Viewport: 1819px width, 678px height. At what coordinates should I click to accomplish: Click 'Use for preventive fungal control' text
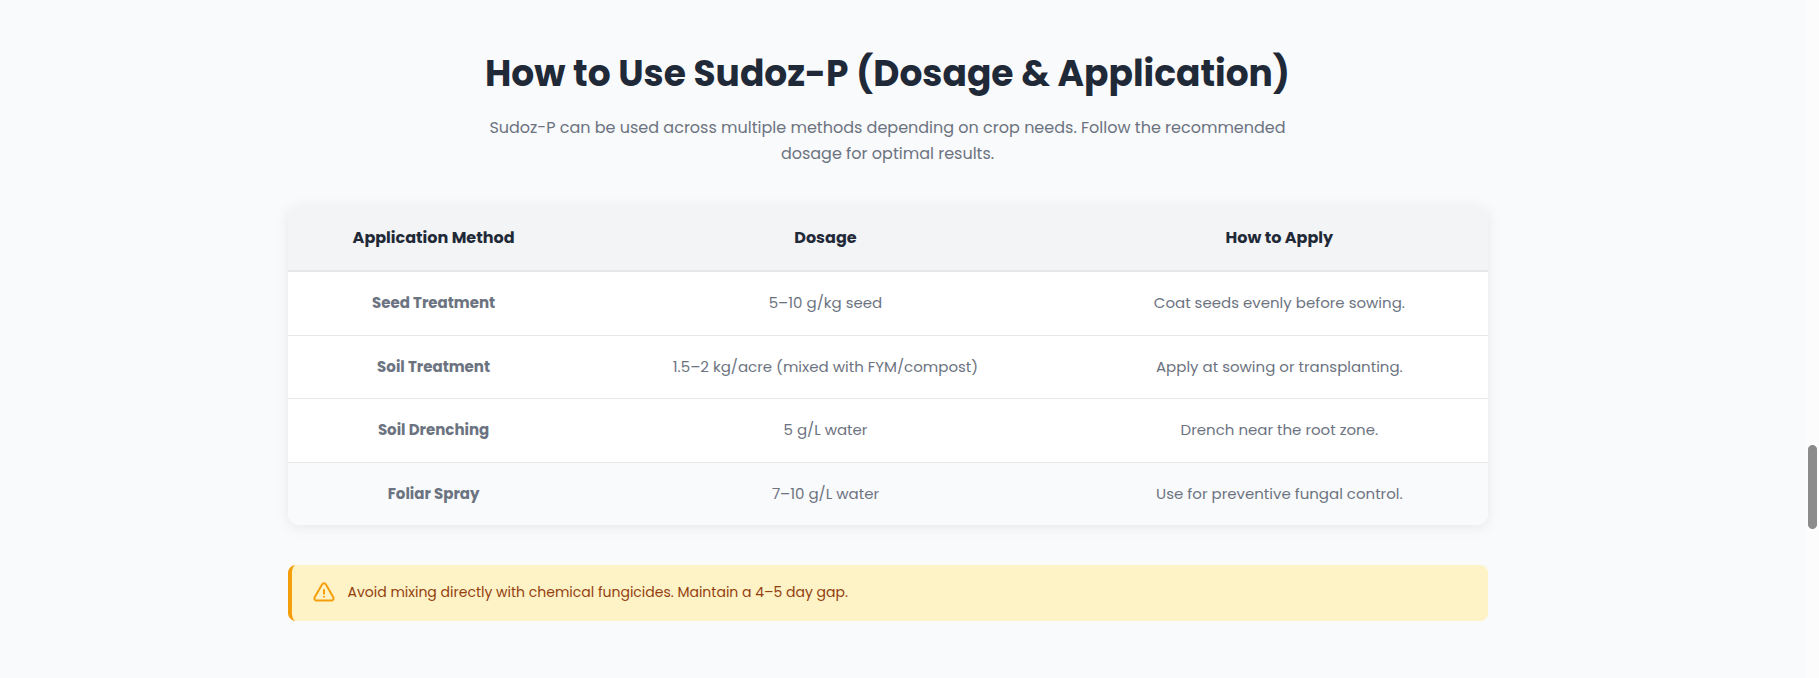tap(1279, 494)
